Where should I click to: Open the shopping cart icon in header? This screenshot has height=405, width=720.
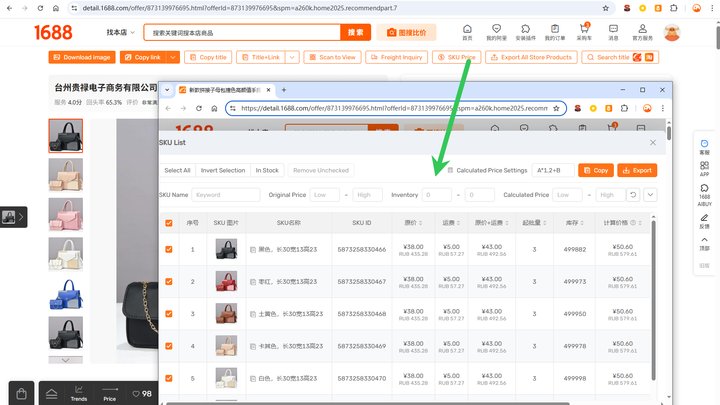(x=584, y=32)
